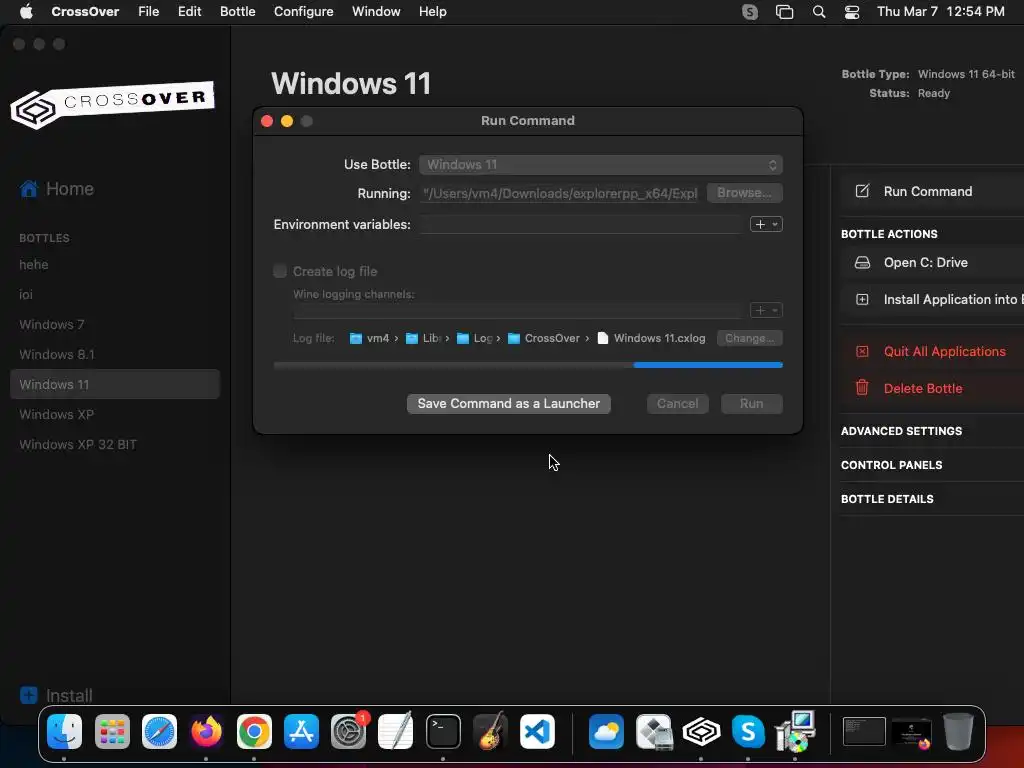Viewport: 1024px width, 768px height.
Task: Click the Cancel button in Run Command dialog
Action: 677,404
